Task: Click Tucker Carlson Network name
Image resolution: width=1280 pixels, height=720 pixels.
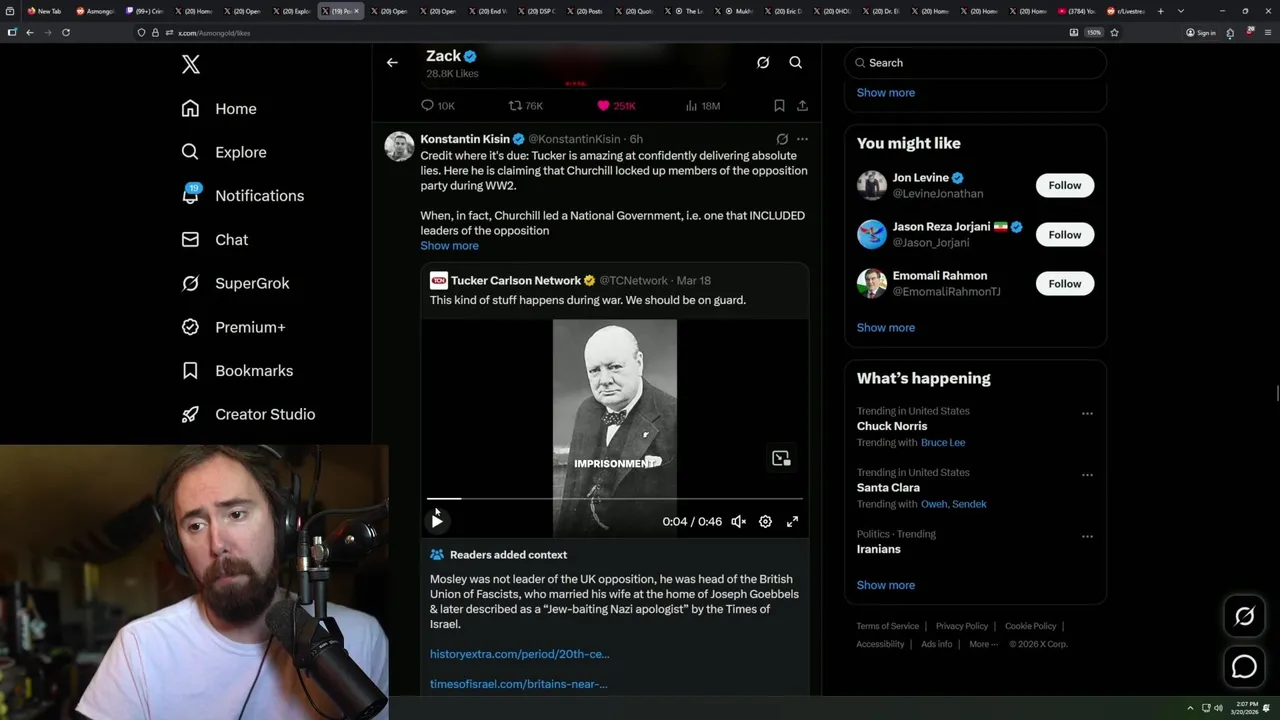Action: (x=516, y=281)
